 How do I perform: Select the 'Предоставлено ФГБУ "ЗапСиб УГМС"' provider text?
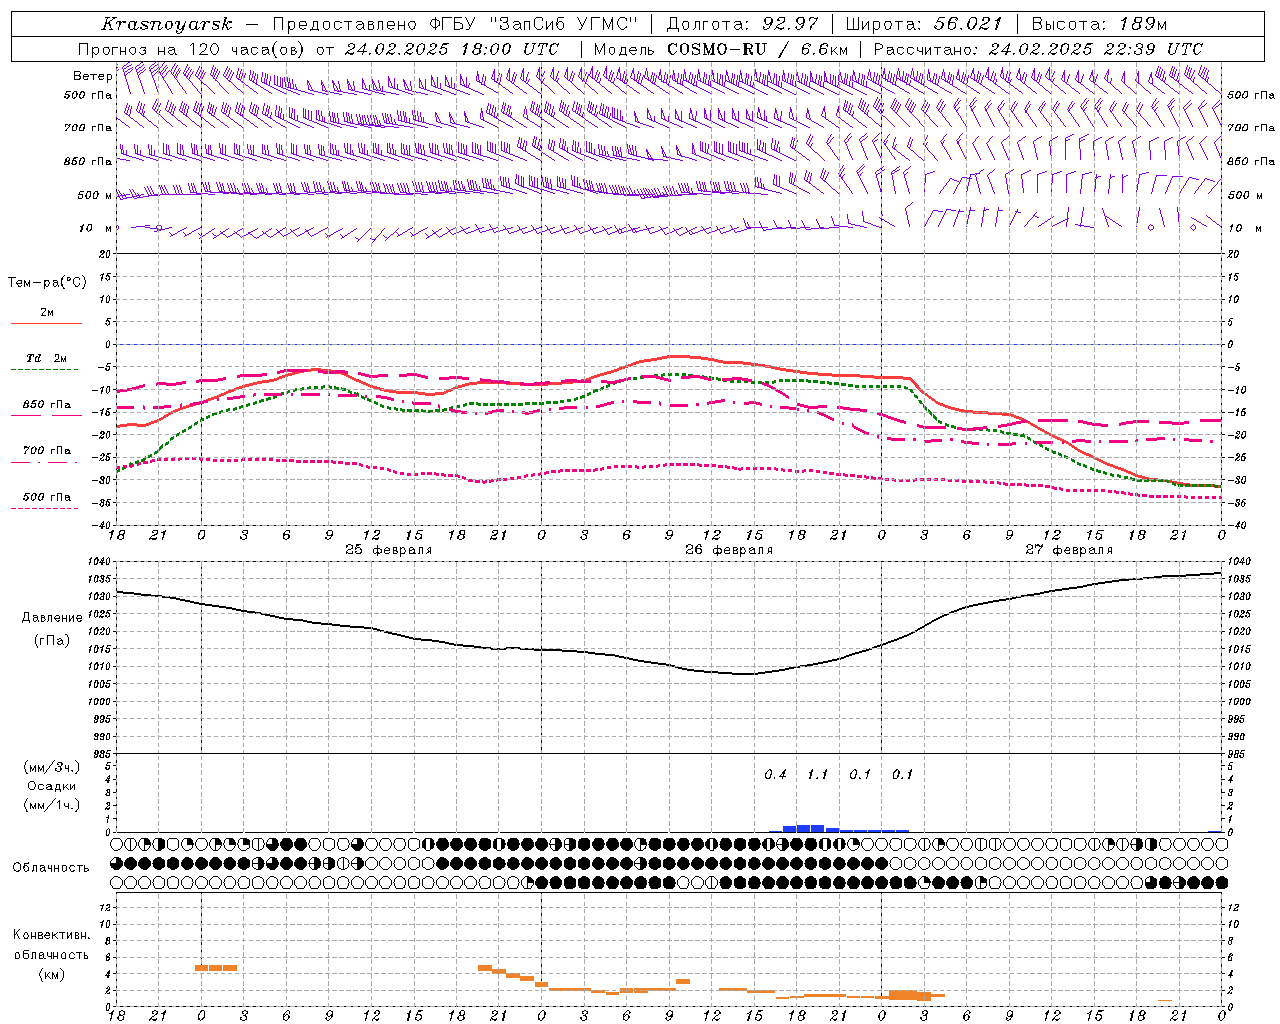pos(455,24)
